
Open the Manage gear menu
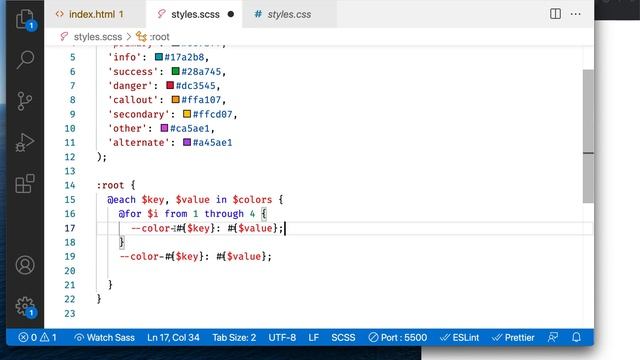point(25,306)
